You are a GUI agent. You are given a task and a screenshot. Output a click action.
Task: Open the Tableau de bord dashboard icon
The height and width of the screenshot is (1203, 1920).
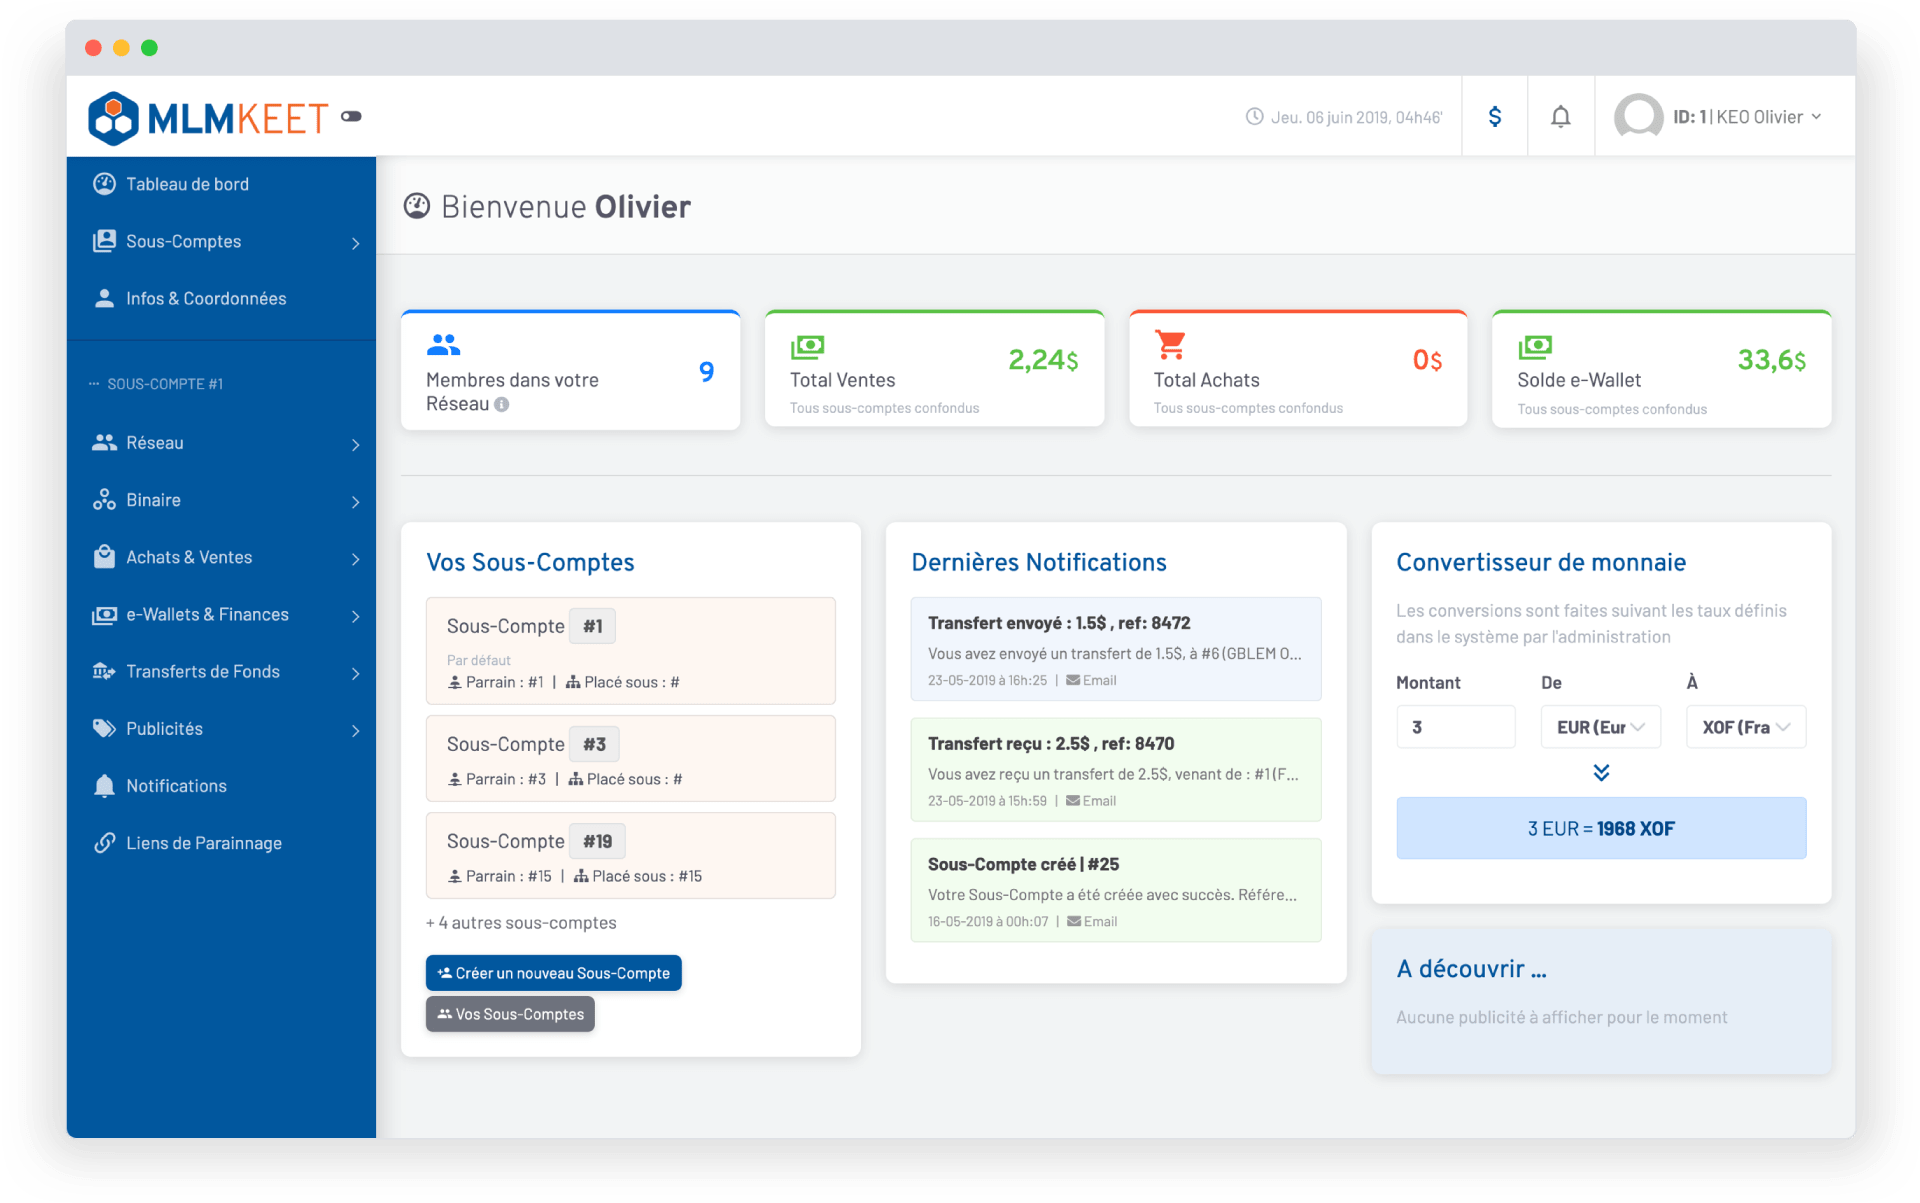[105, 183]
